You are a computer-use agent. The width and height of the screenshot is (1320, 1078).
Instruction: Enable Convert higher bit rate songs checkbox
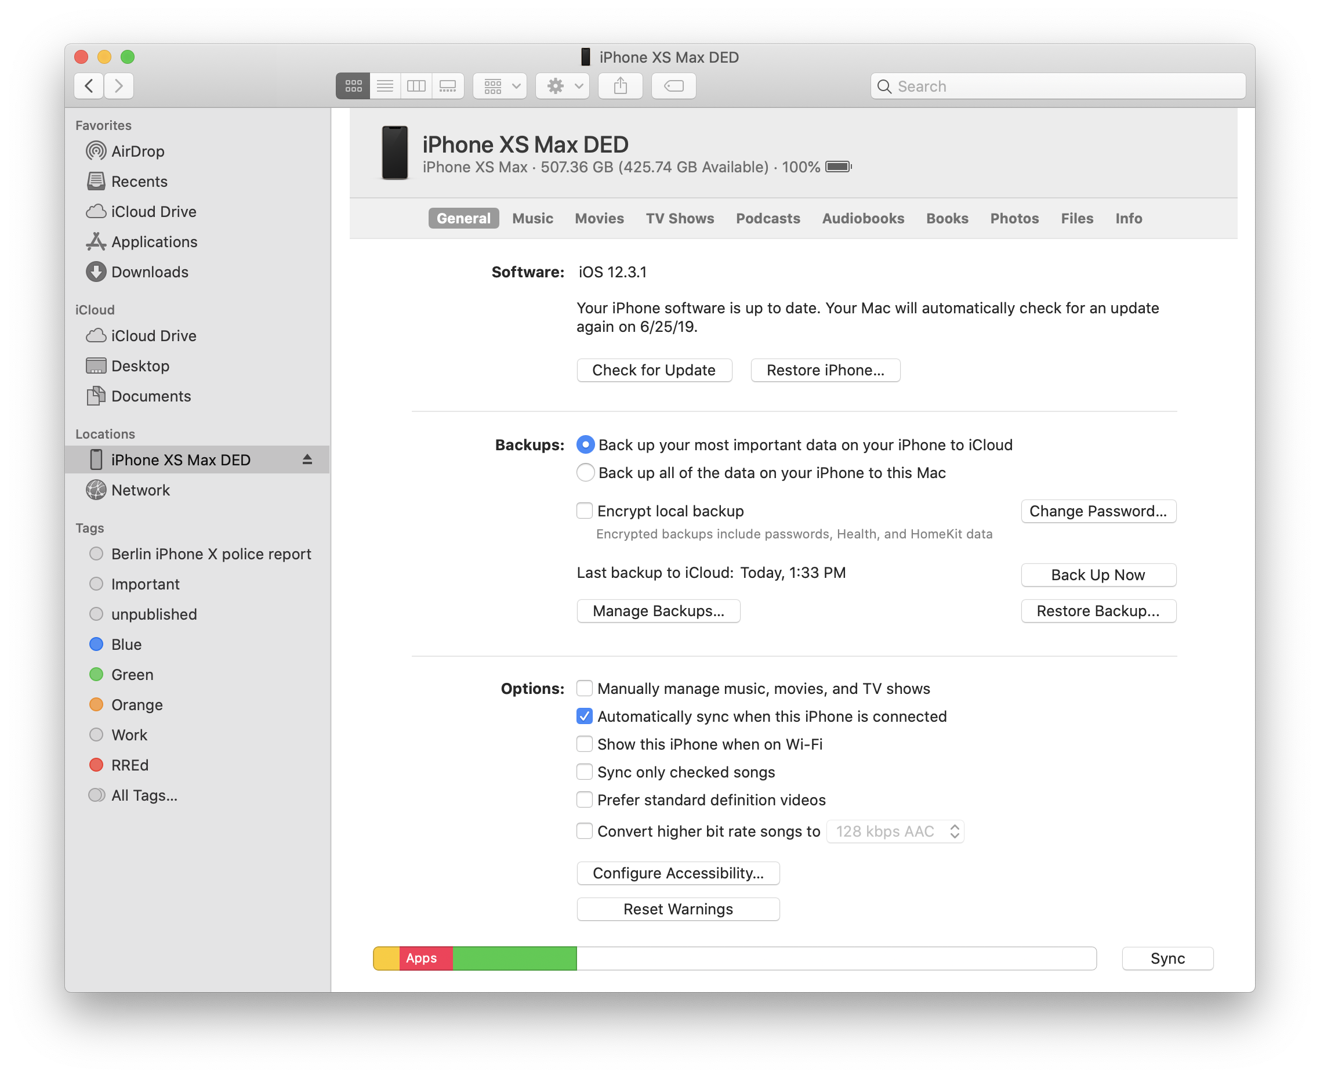(585, 831)
